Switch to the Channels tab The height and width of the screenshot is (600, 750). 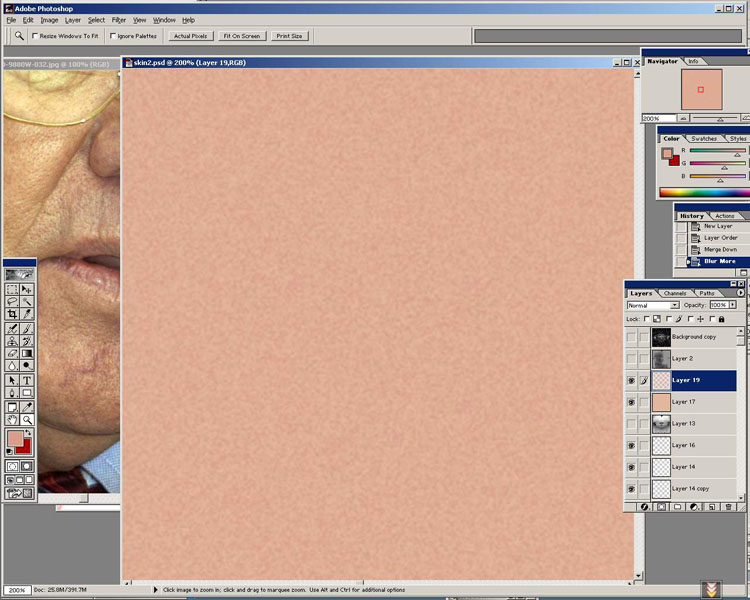tap(675, 293)
